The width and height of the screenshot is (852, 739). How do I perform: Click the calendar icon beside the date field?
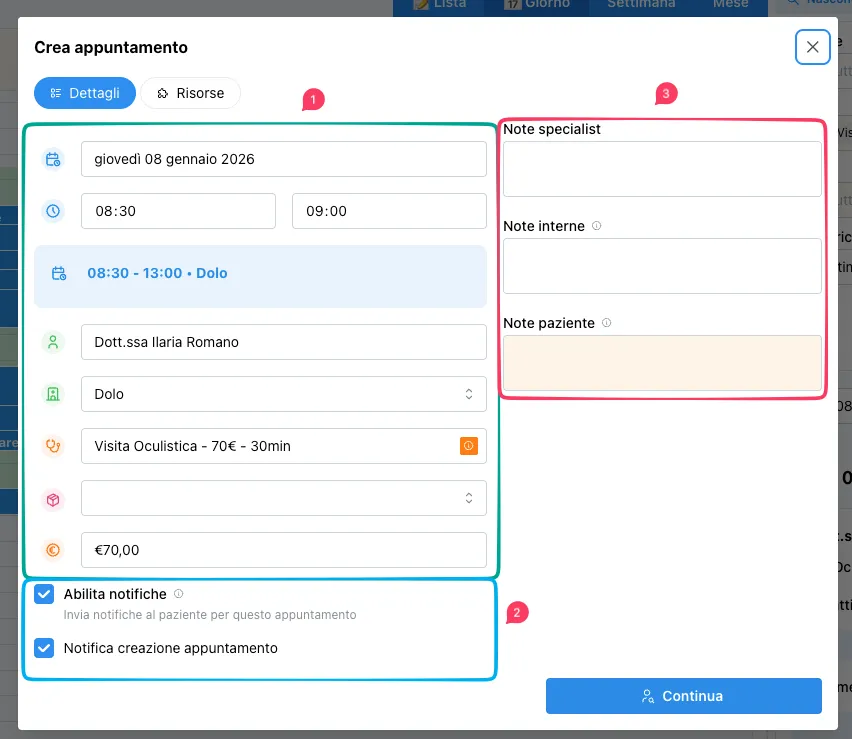pyautogui.click(x=53, y=159)
